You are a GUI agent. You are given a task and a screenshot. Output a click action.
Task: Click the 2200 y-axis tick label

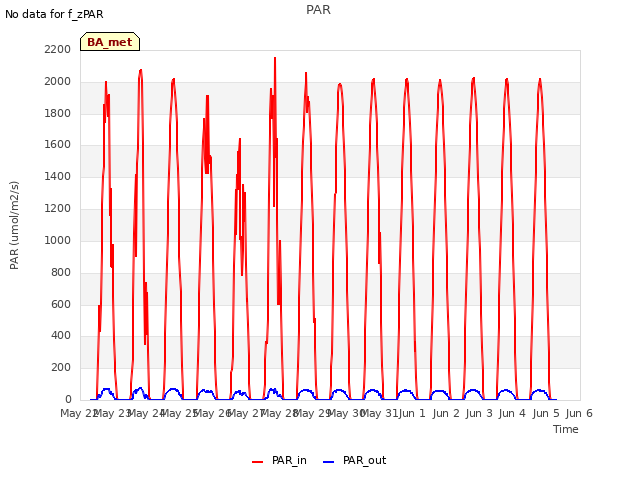tap(58, 49)
